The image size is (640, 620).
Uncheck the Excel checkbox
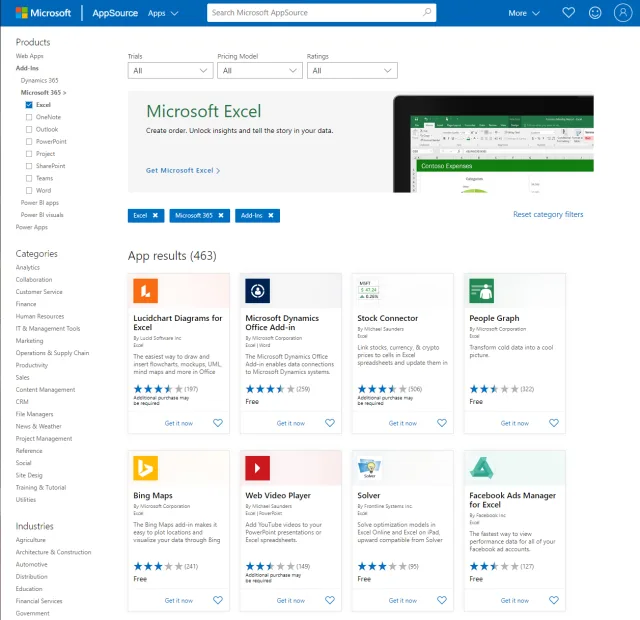click(x=29, y=104)
